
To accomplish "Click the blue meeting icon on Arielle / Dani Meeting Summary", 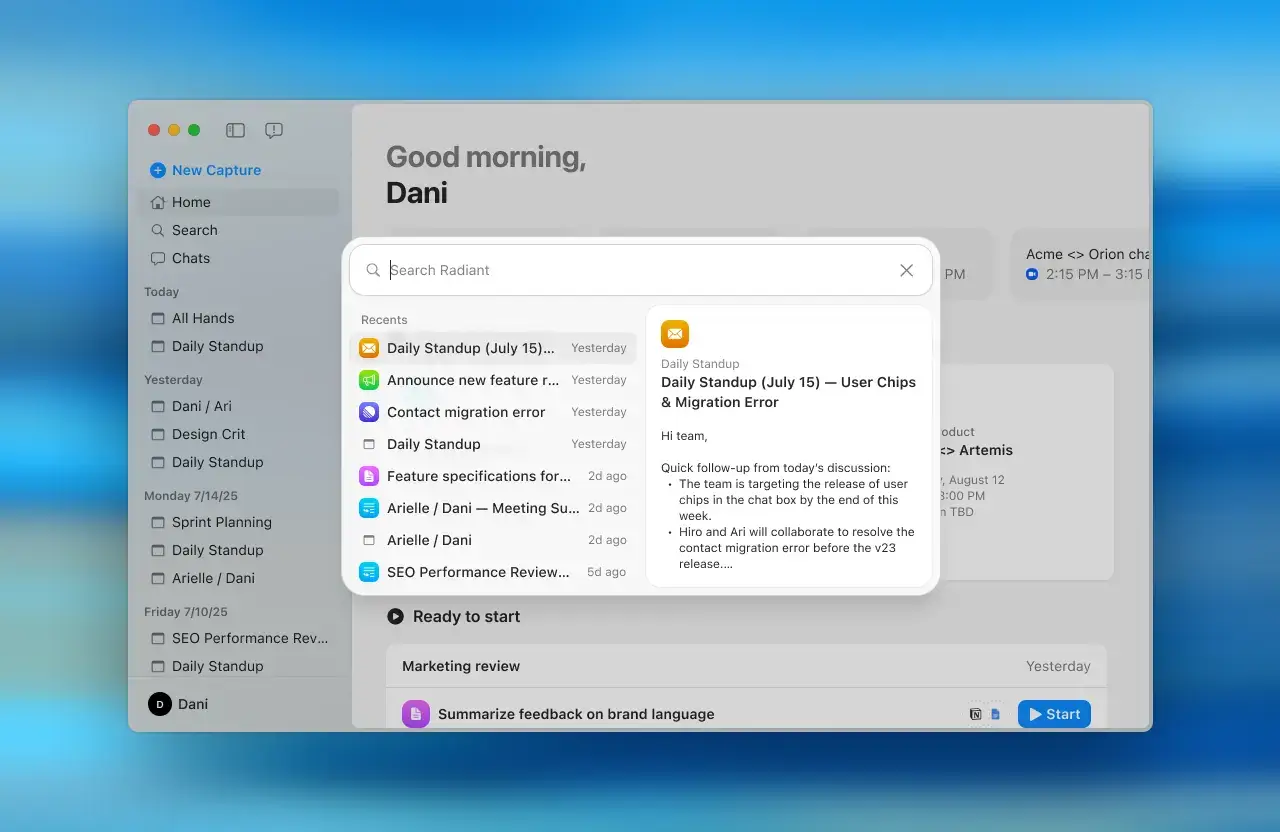I will coord(368,508).
